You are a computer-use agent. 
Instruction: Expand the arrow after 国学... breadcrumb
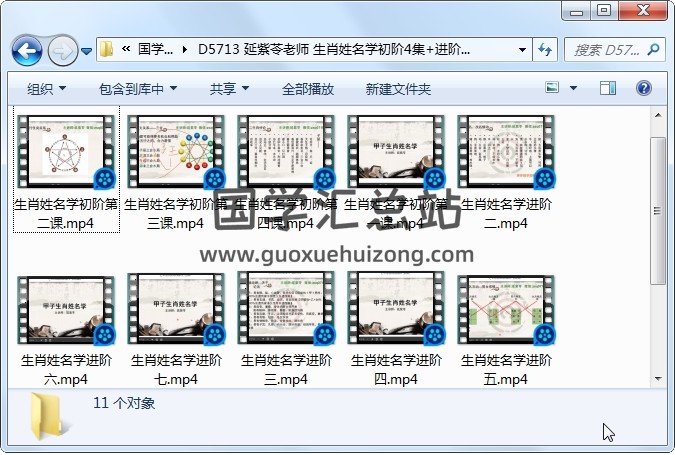tap(185, 50)
